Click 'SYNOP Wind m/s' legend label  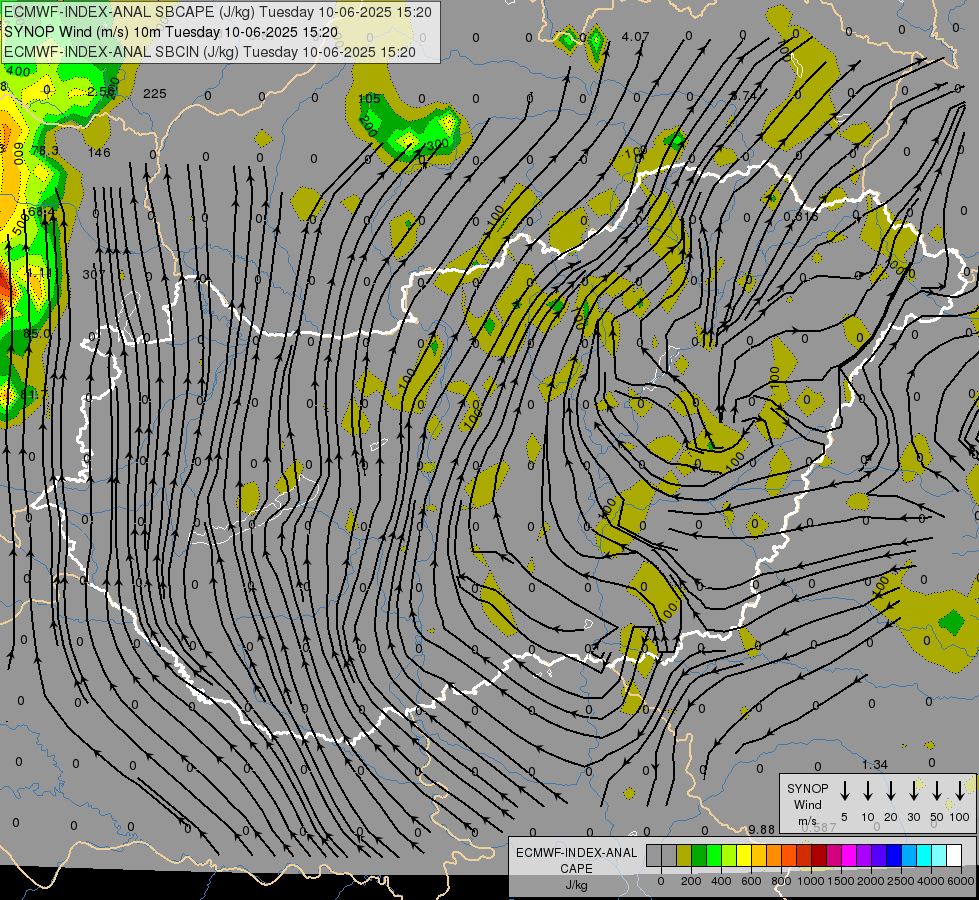point(807,804)
